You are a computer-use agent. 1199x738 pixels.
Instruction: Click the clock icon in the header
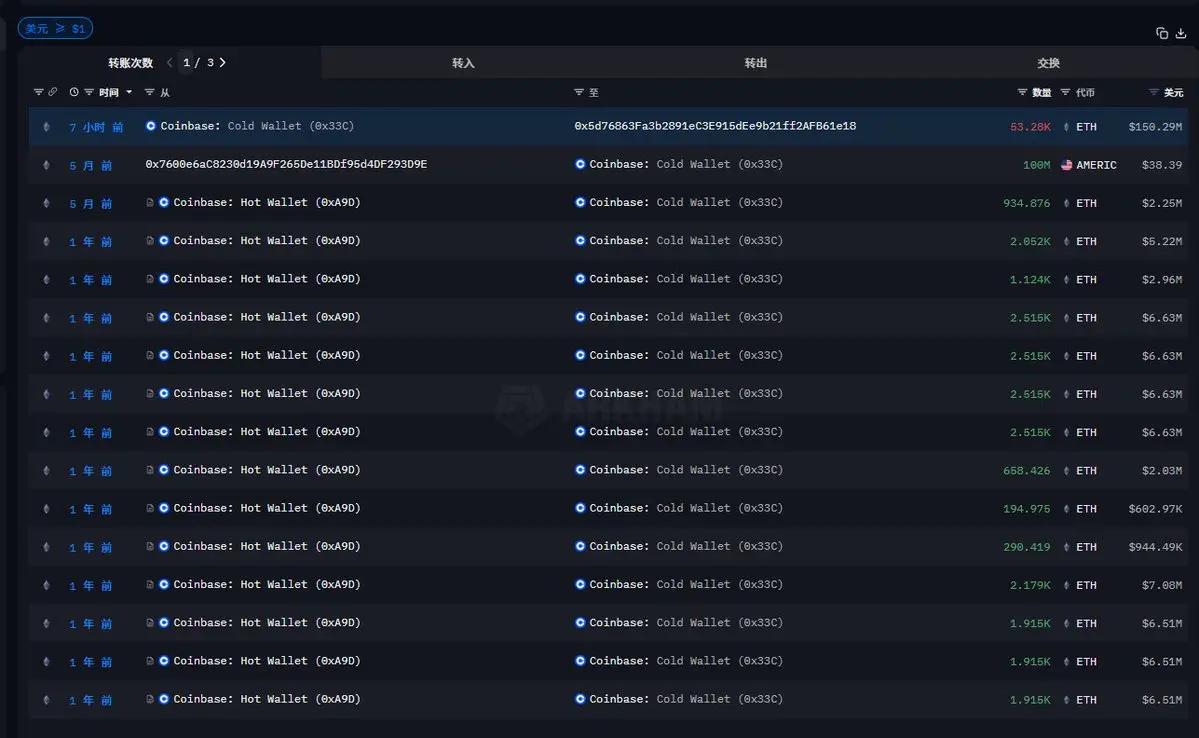[x=74, y=92]
